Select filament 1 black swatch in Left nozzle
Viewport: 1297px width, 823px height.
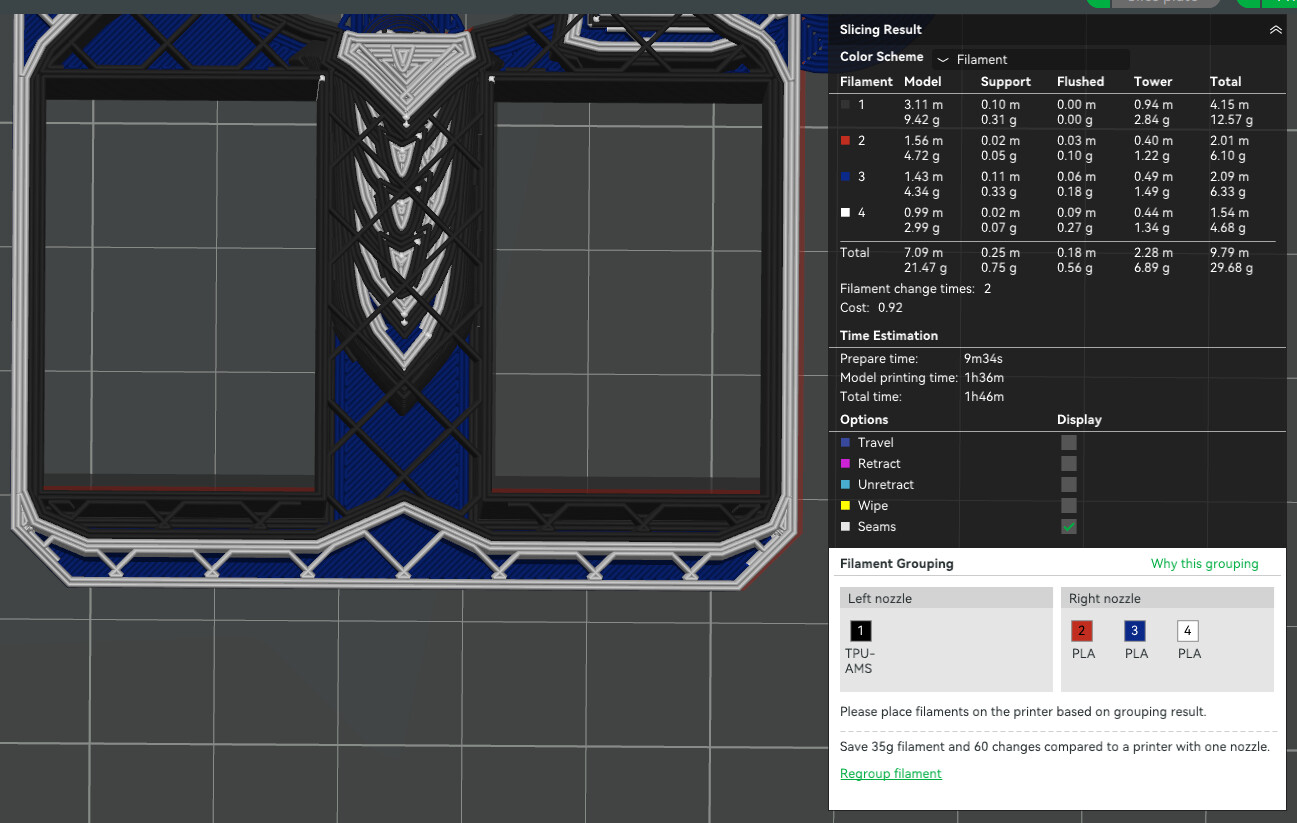pyautogui.click(x=861, y=631)
